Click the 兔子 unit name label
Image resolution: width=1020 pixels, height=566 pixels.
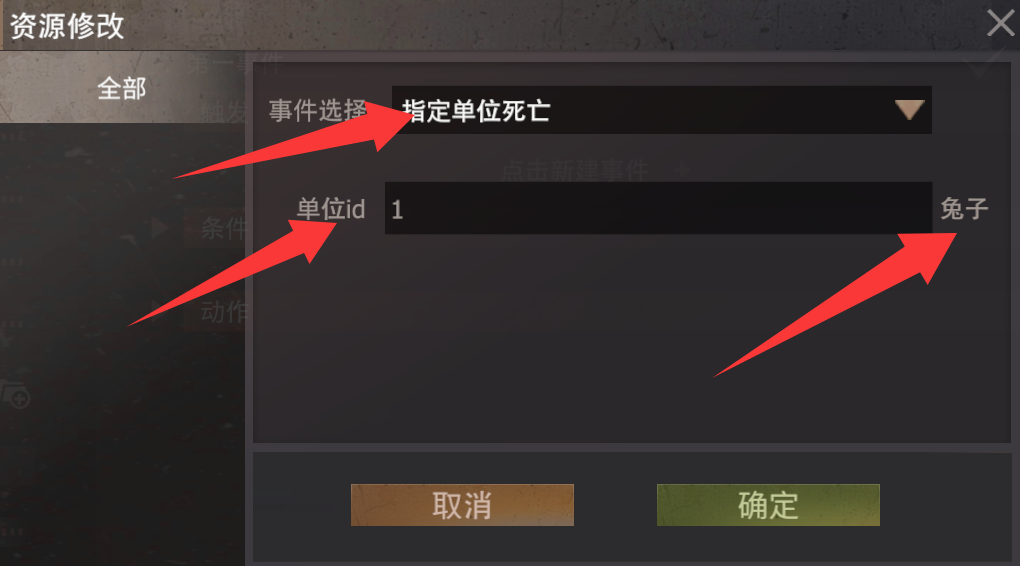[x=964, y=209]
